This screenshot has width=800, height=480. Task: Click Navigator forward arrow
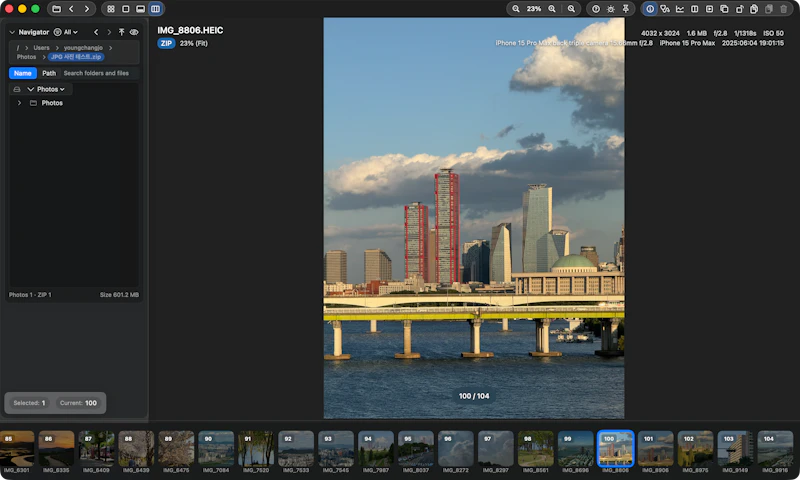pyautogui.click(x=109, y=32)
